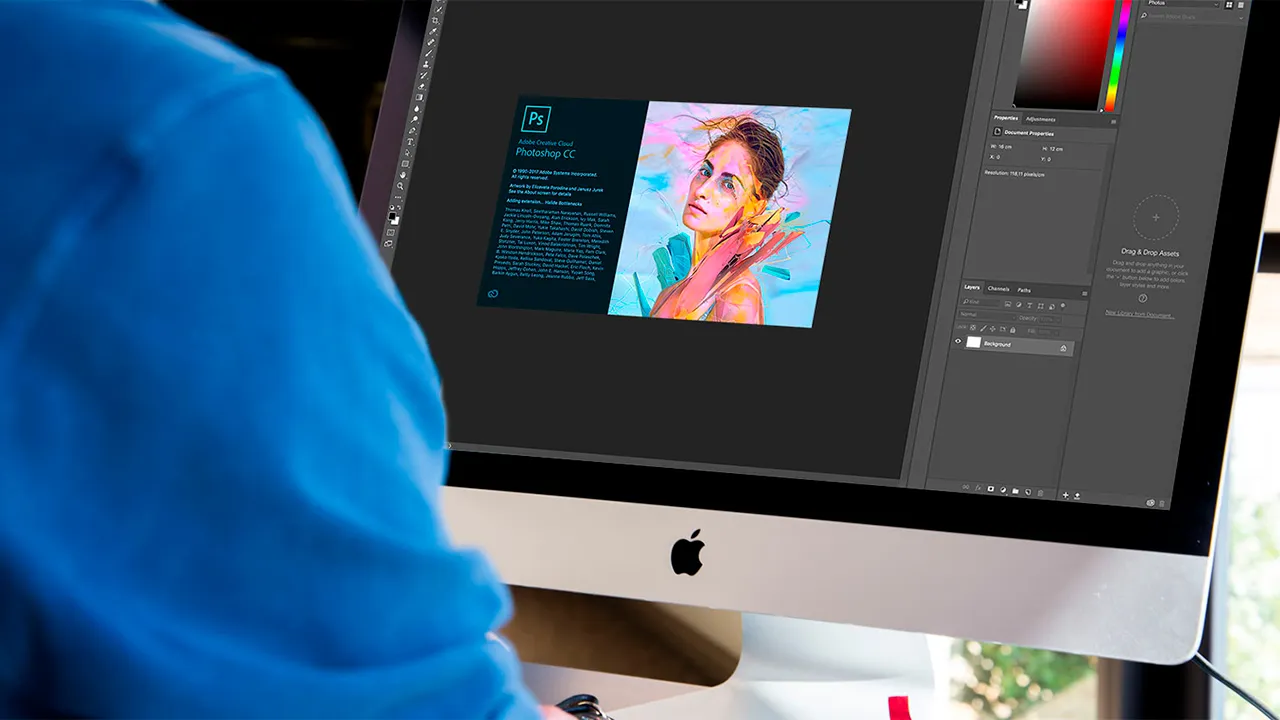Open the Photos library dropdown
The height and width of the screenshot is (720, 1280).
[x=1183, y=4]
